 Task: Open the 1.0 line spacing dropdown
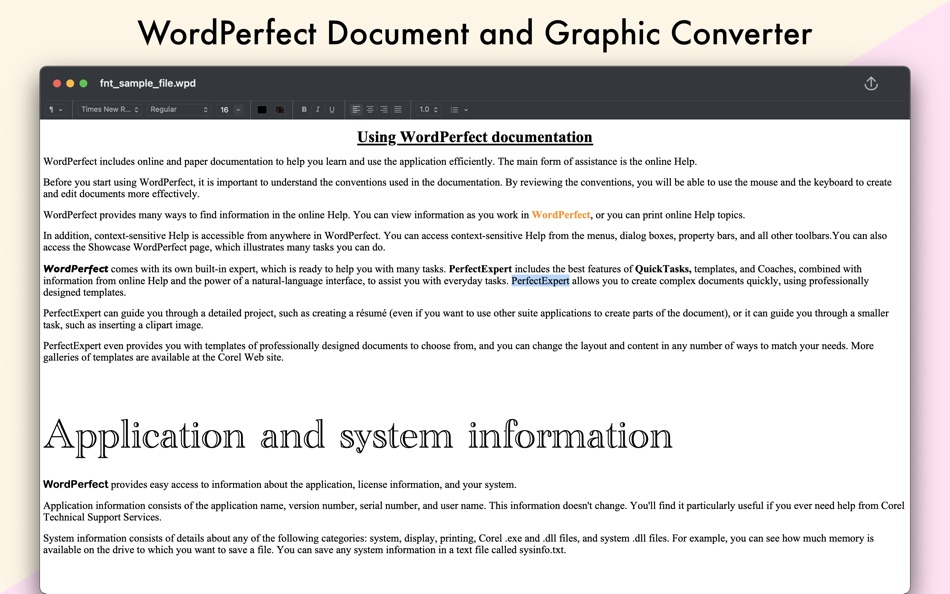[428, 110]
